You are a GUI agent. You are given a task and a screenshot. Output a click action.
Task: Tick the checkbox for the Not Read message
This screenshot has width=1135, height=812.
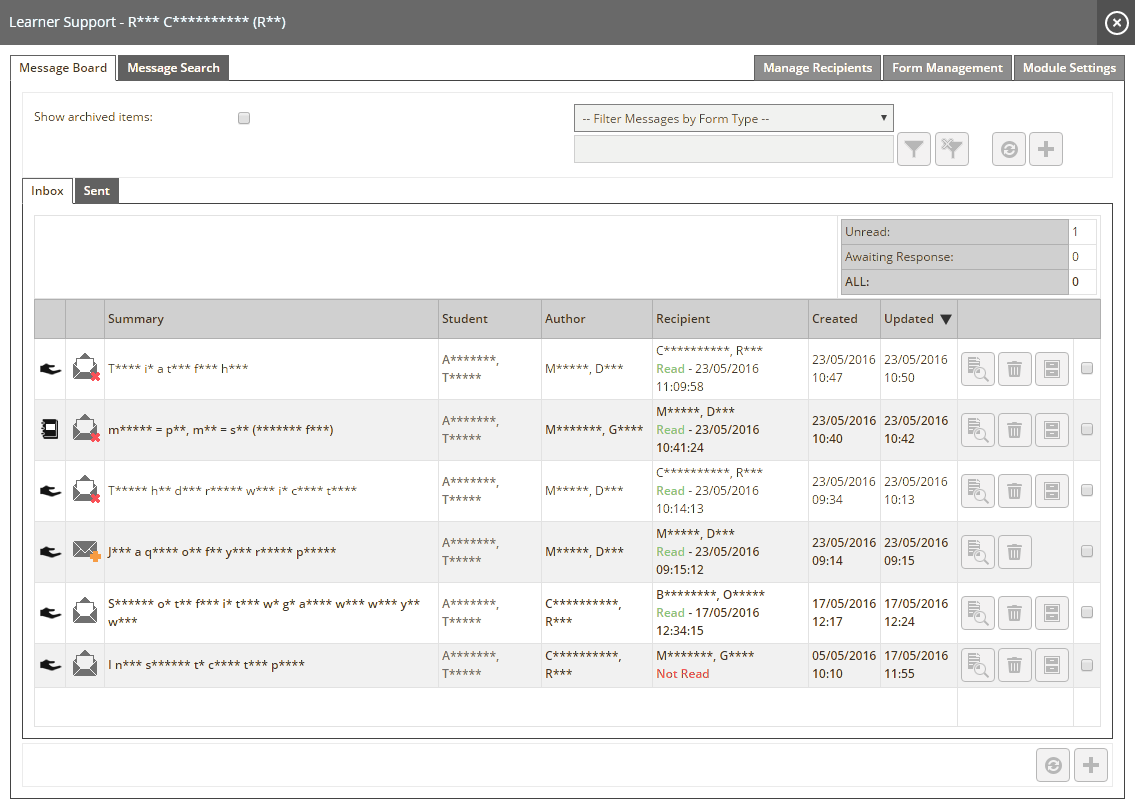point(1087,665)
